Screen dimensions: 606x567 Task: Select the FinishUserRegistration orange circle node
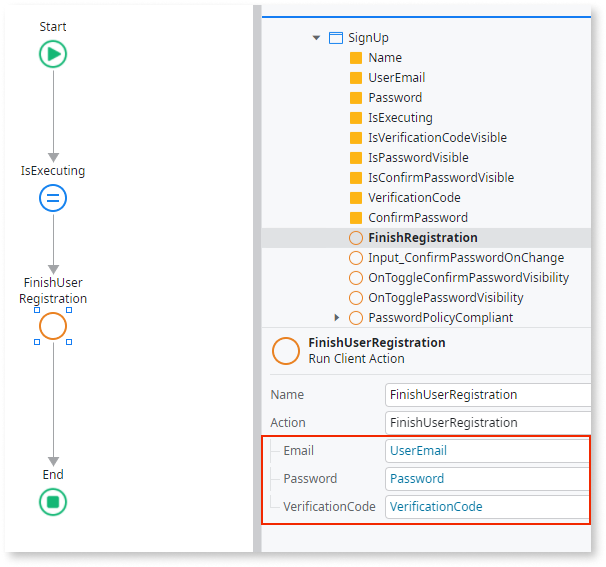tap(53, 326)
